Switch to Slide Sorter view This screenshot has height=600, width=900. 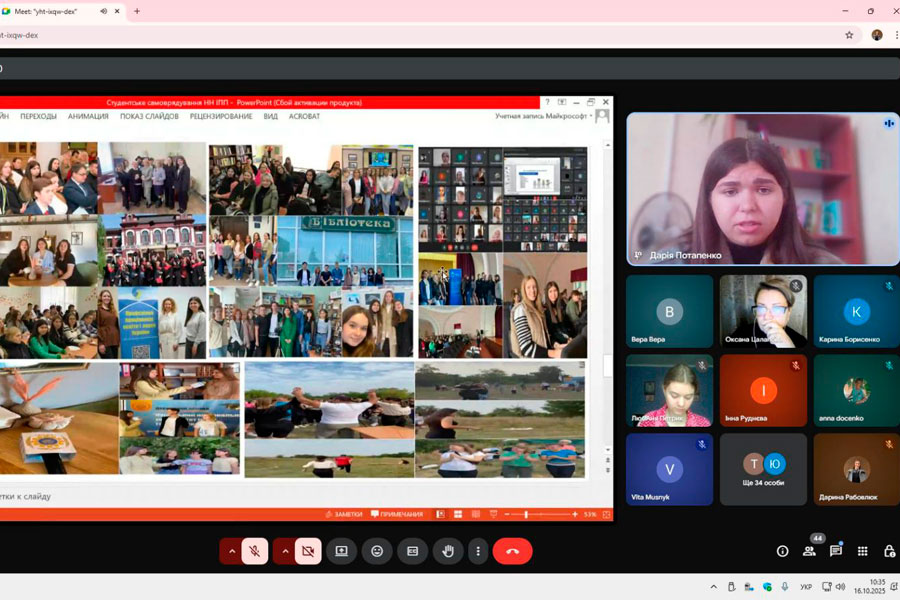[x=458, y=514]
